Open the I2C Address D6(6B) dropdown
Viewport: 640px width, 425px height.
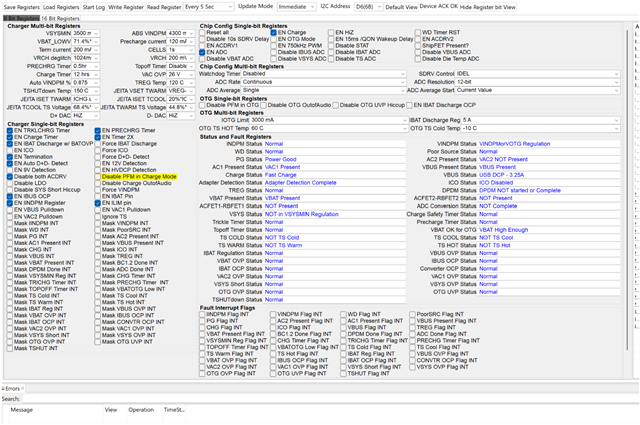pyautogui.click(x=368, y=7)
